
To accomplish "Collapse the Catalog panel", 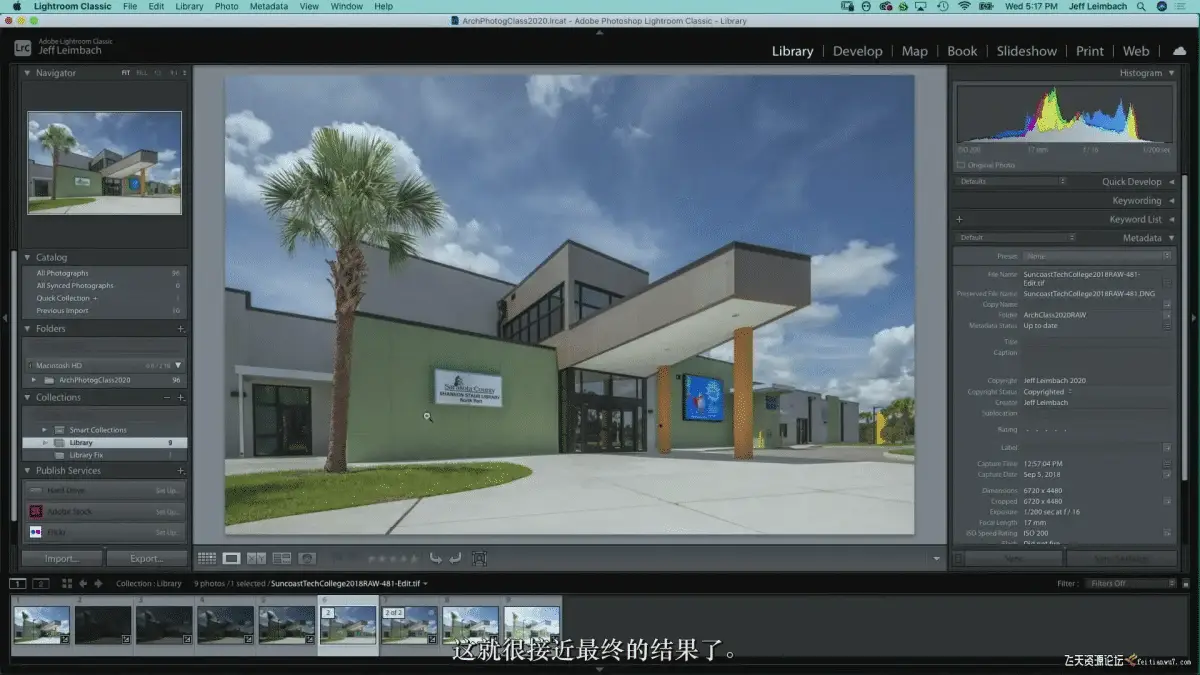I will click(28, 257).
